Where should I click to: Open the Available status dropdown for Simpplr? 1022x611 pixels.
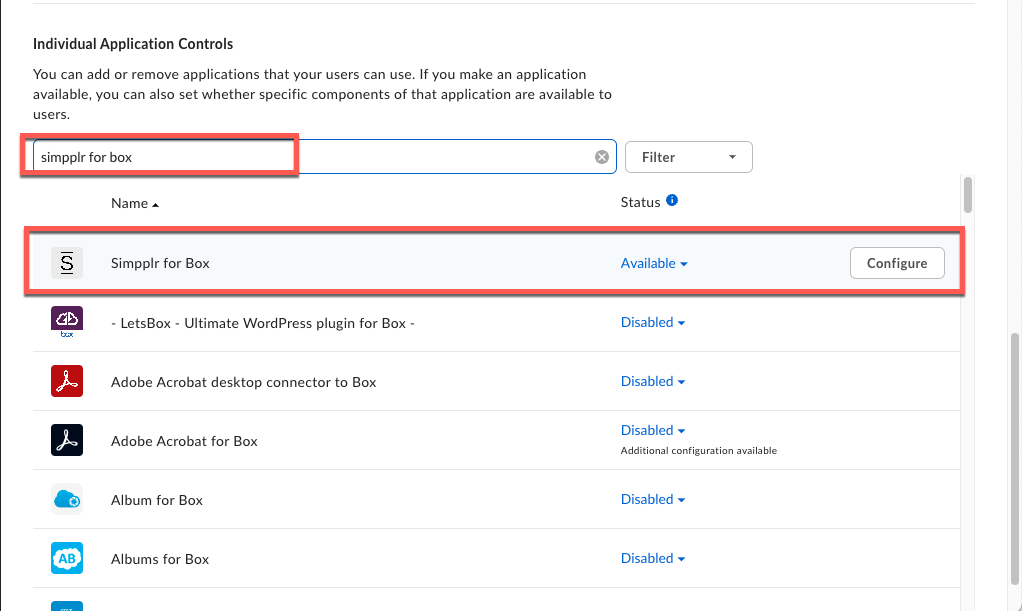click(654, 264)
